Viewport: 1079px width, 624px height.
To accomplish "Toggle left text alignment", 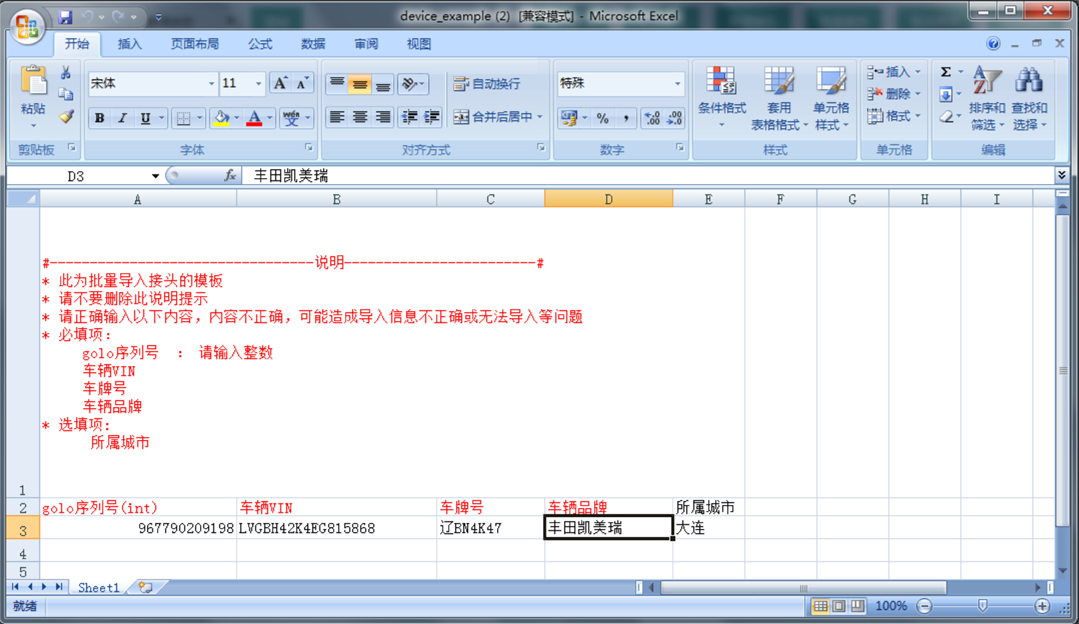I will point(336,117).
